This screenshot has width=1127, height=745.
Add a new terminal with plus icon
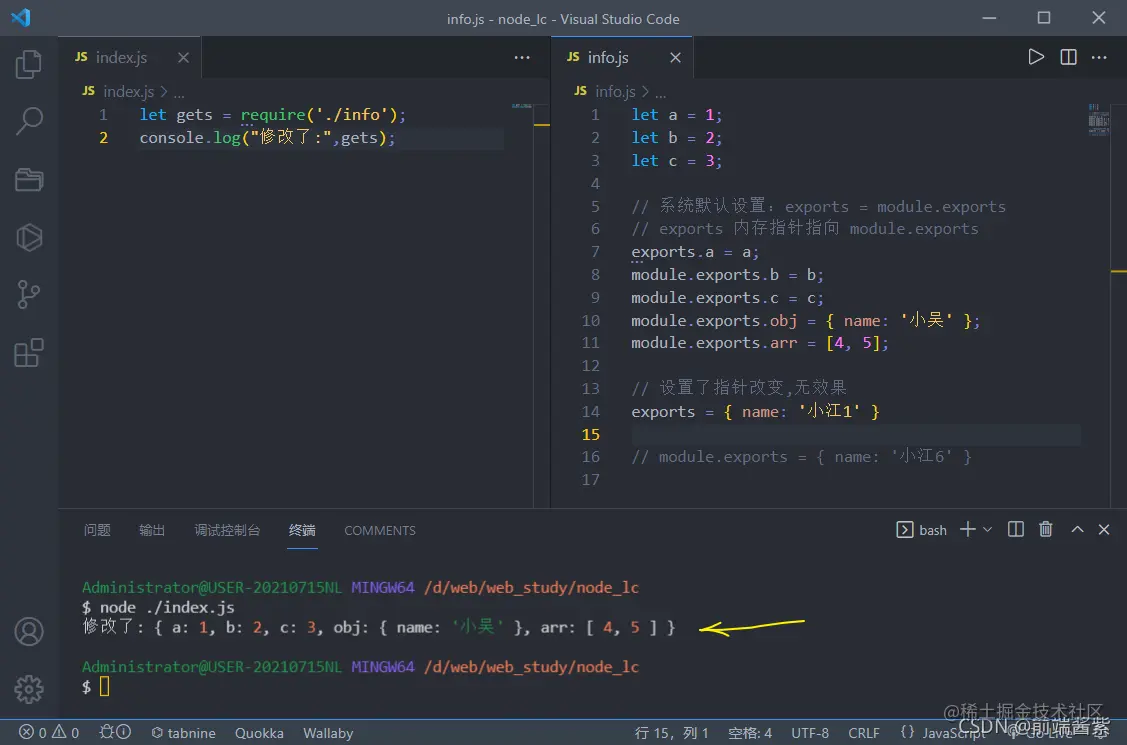pyautogui.click(x=967, y=529)
